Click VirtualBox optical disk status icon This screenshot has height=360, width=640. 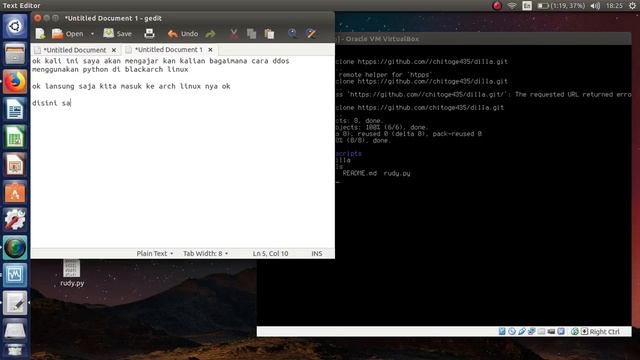(x=512, y=331)
